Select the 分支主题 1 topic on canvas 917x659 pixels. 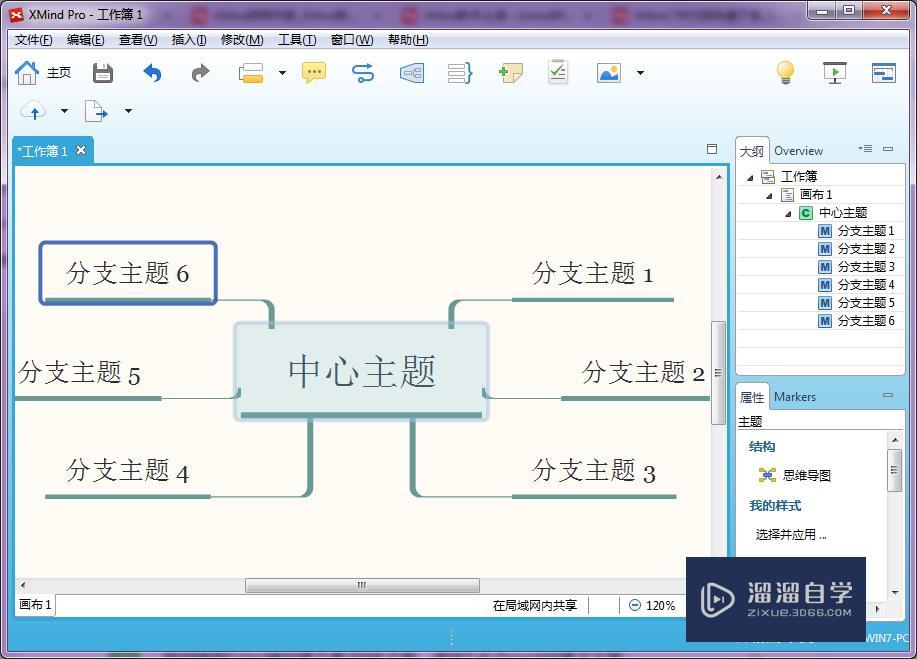pos(592,279)
